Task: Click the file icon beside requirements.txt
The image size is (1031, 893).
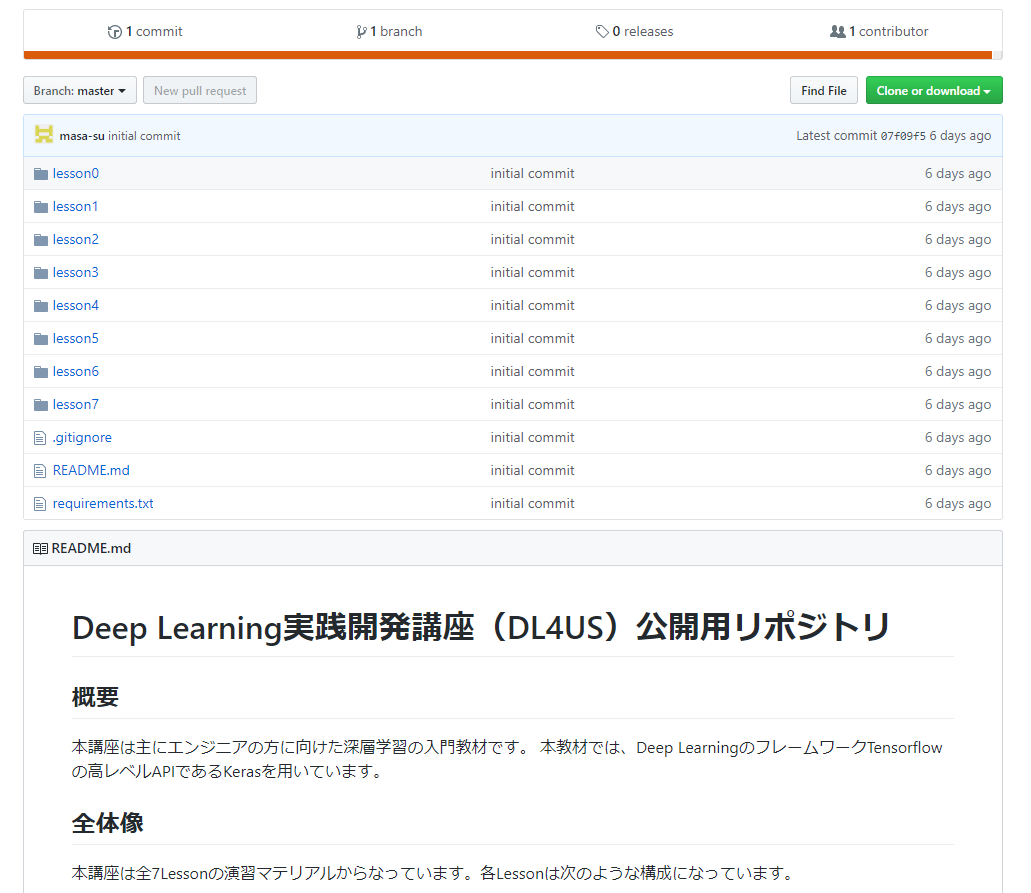Action: click(x=40, y=503)
